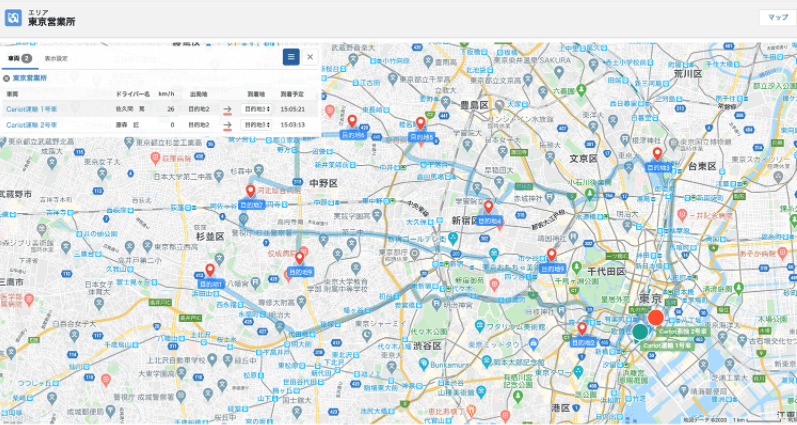The height and width of the screenshot is (425, 797).
Task: Click the マップ button at top right
Action: [778, 17]
